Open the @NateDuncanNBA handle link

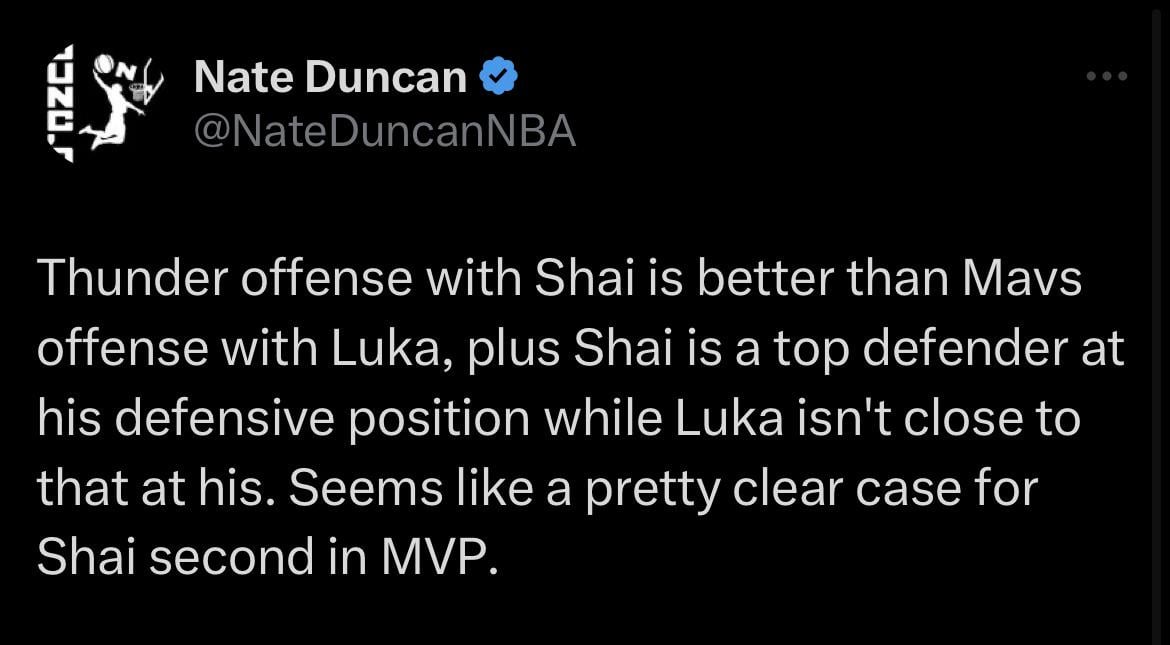coord(384,131)
